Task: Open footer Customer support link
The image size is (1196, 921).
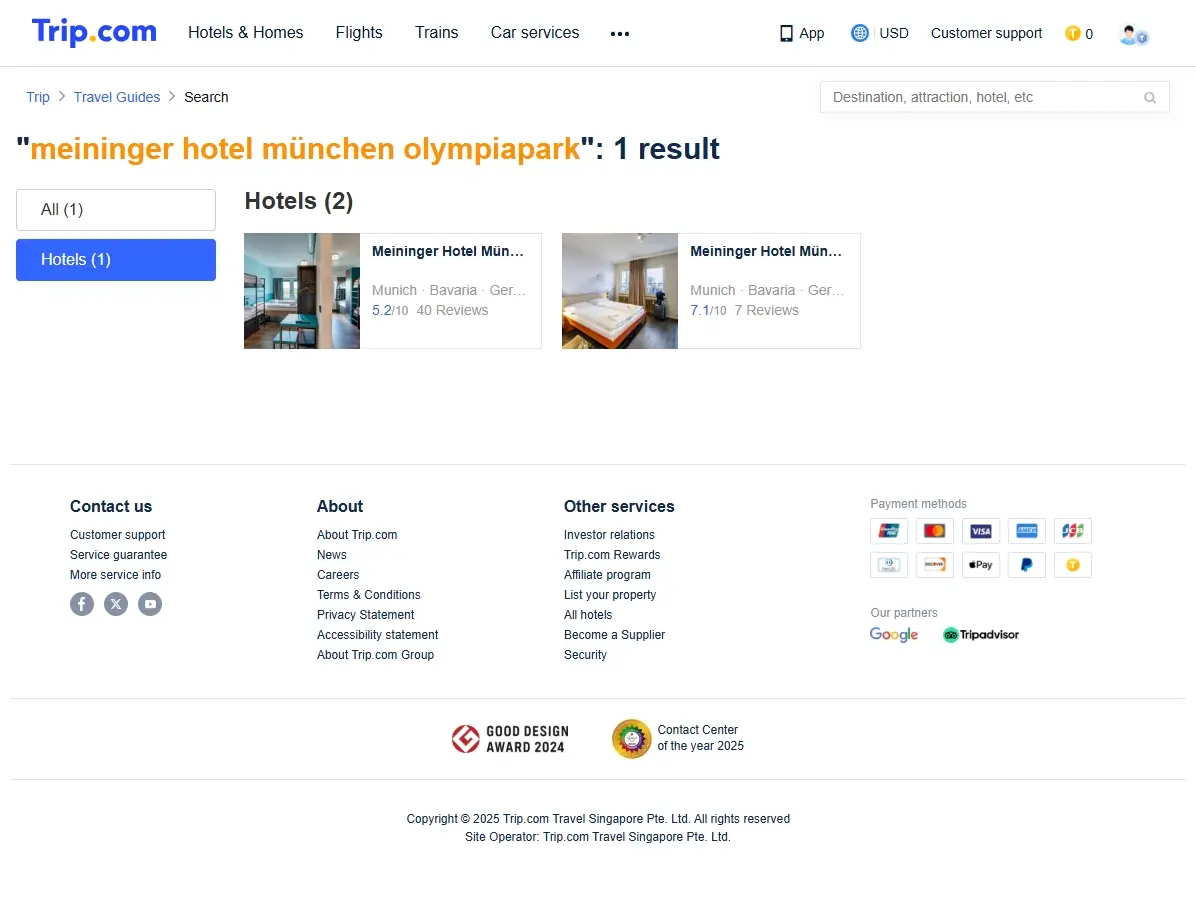Action: [117, 535]
